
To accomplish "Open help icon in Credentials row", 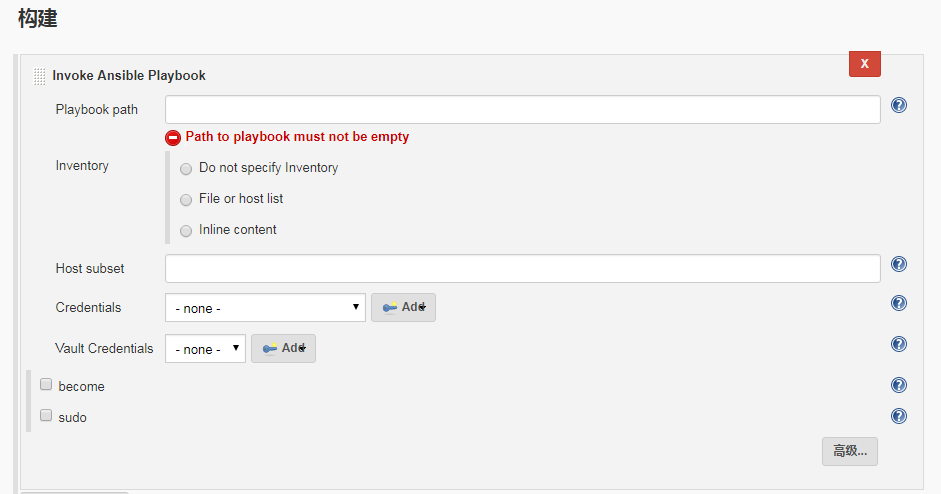I will point(898,303).
